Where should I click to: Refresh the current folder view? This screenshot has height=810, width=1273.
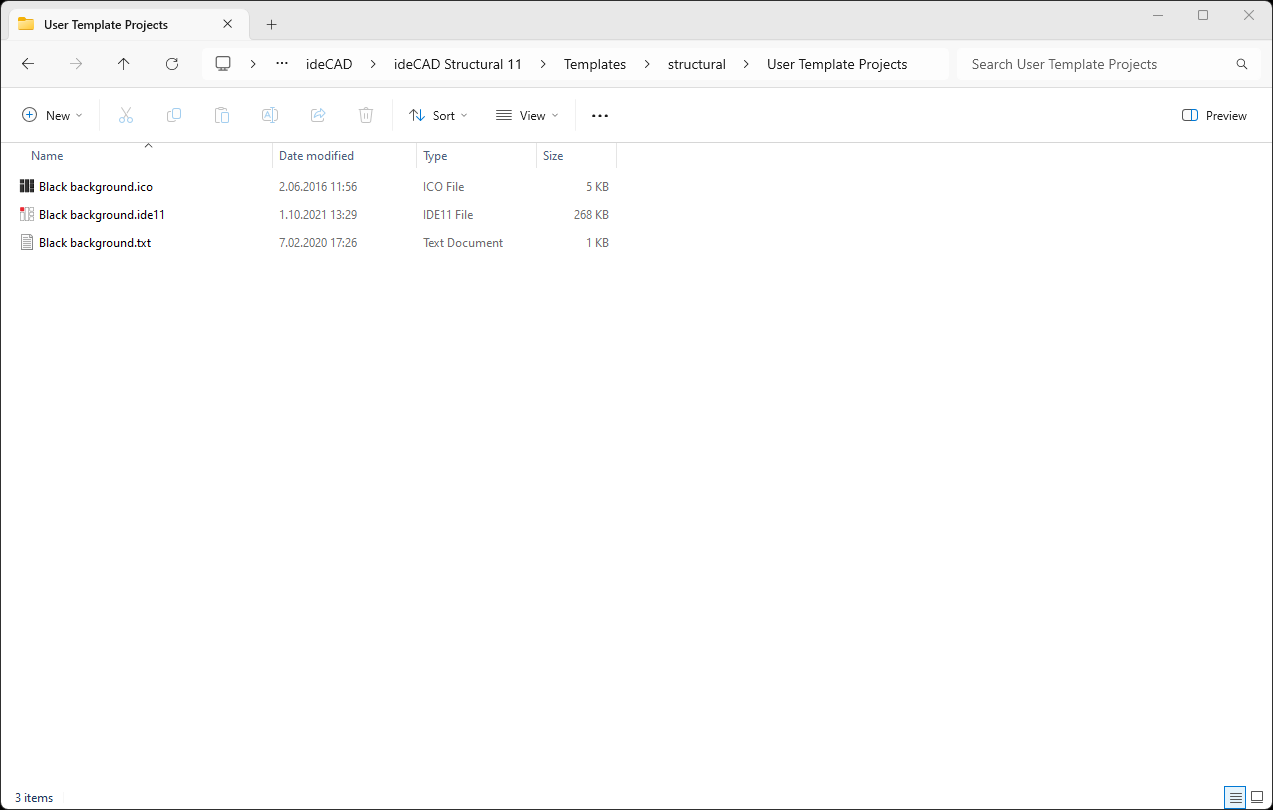pyautogui.click(x=172, y=64)
